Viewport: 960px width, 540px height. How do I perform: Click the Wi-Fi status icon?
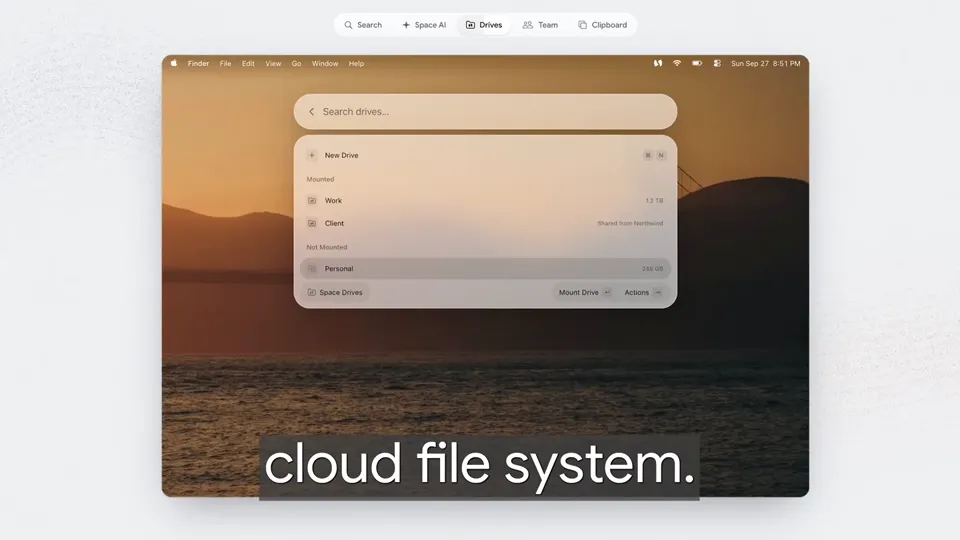pyautogui.click(x=677, y=63)
